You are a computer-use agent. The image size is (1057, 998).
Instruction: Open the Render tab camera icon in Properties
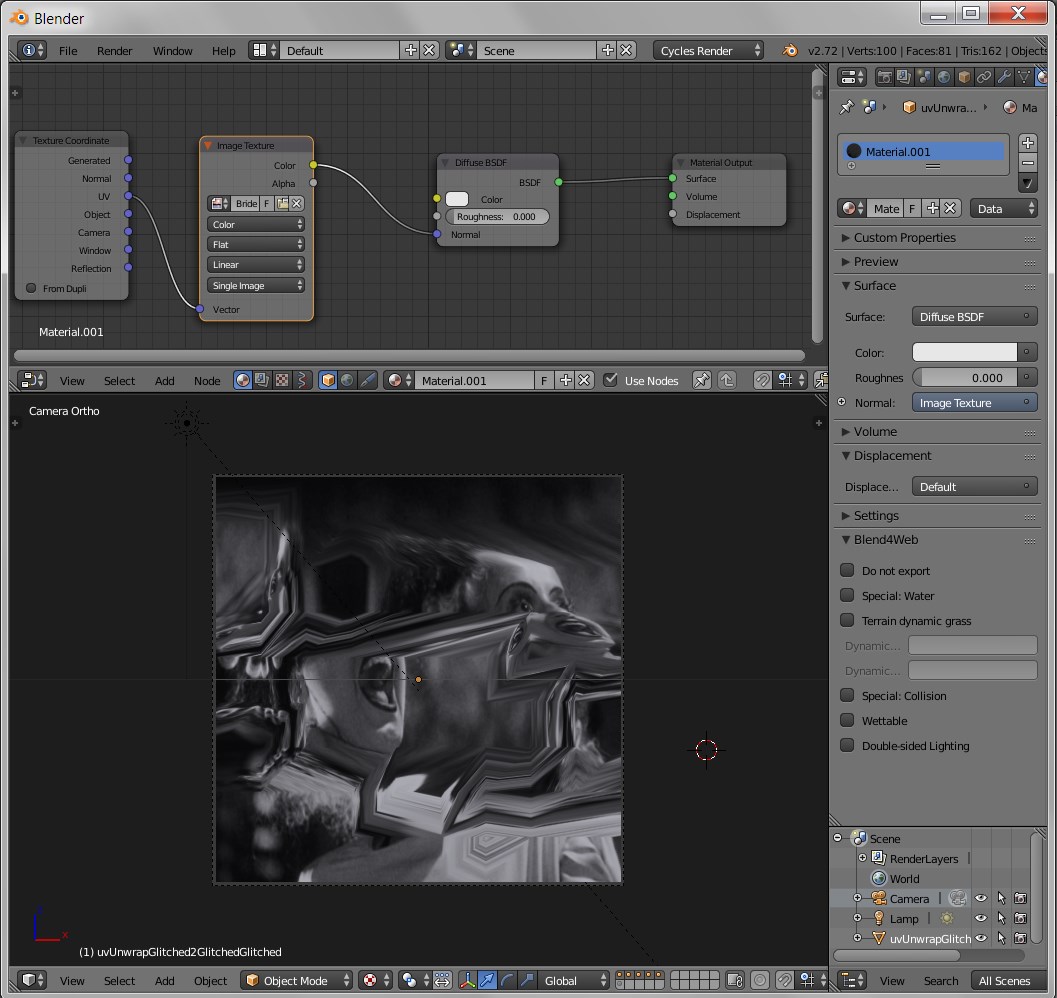coord(884,77)
